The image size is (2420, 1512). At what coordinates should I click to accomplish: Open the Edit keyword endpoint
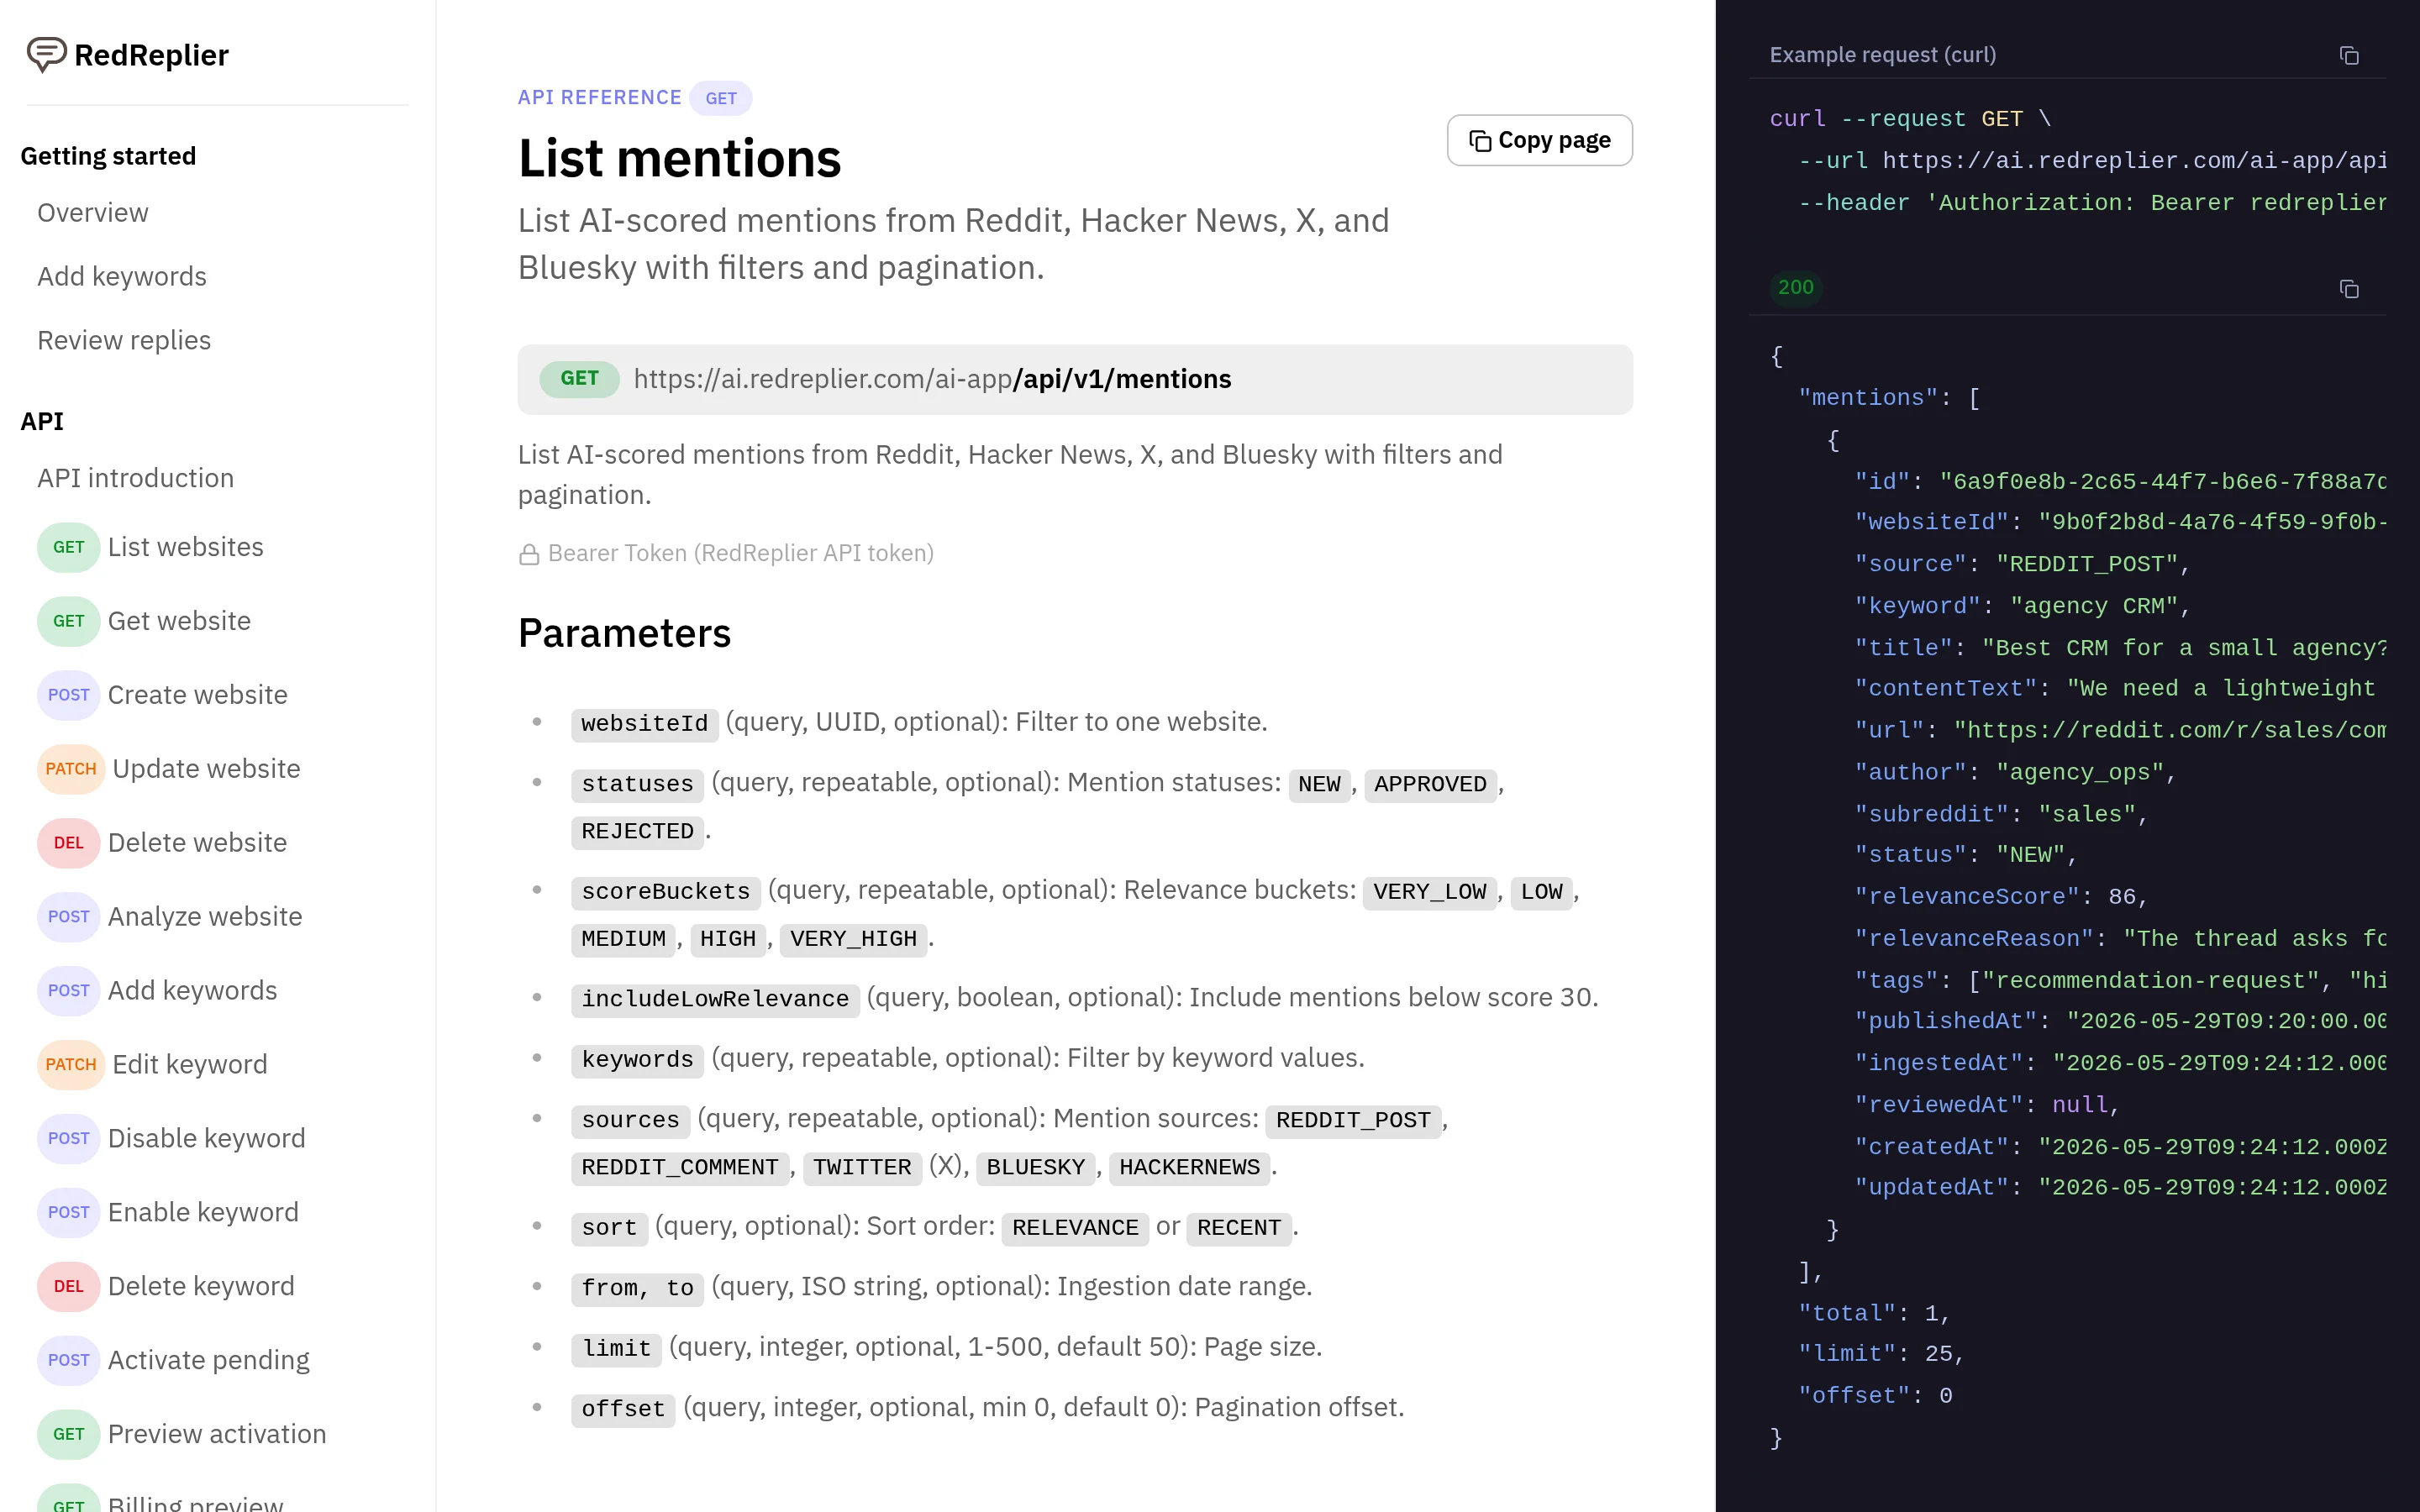(189, 1064)
